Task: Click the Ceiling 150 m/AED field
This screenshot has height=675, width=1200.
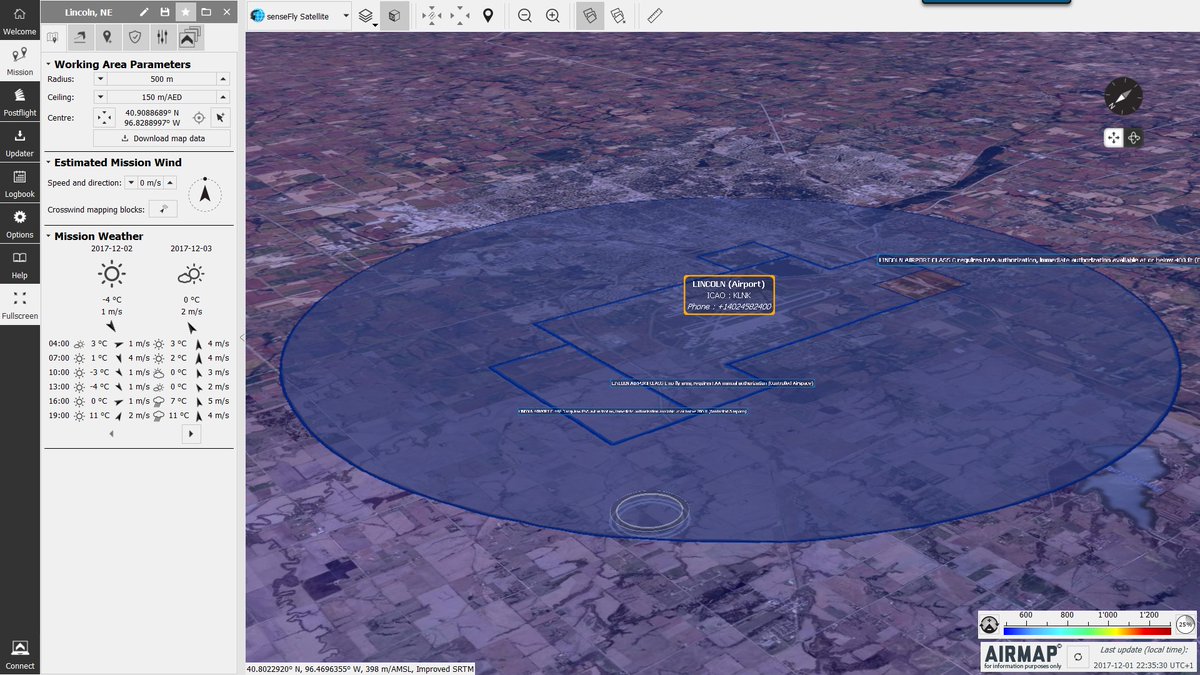Action: (x=162, y=98)
